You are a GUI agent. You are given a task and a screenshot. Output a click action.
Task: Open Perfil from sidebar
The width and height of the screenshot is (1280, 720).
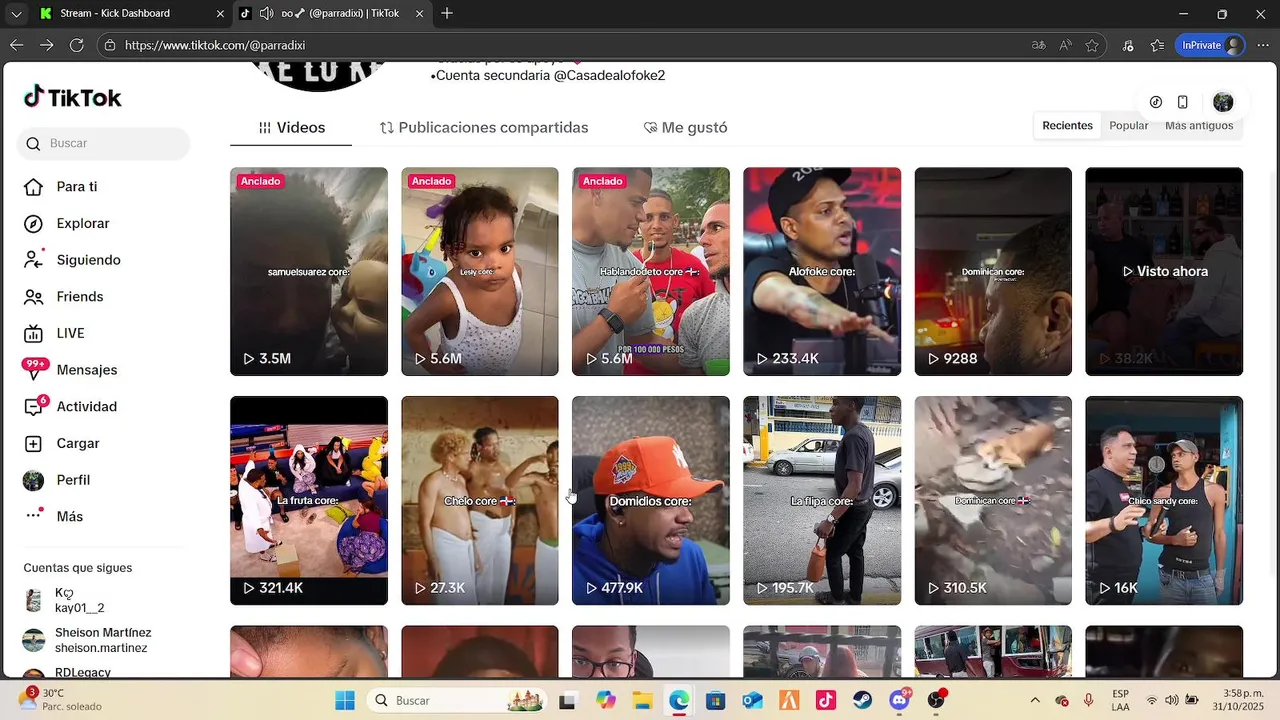click(73, 480)
